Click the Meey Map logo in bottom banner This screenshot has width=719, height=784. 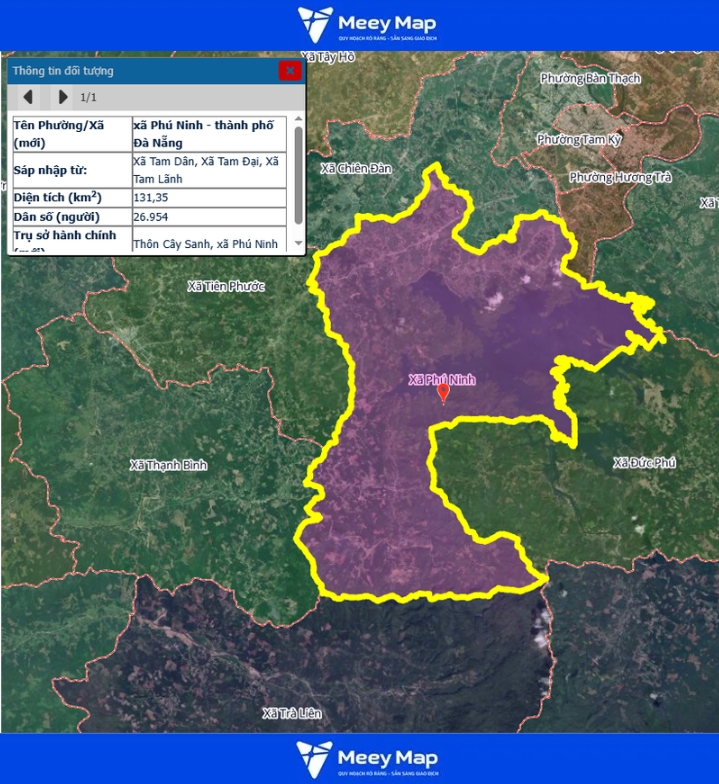coord(366,759)
